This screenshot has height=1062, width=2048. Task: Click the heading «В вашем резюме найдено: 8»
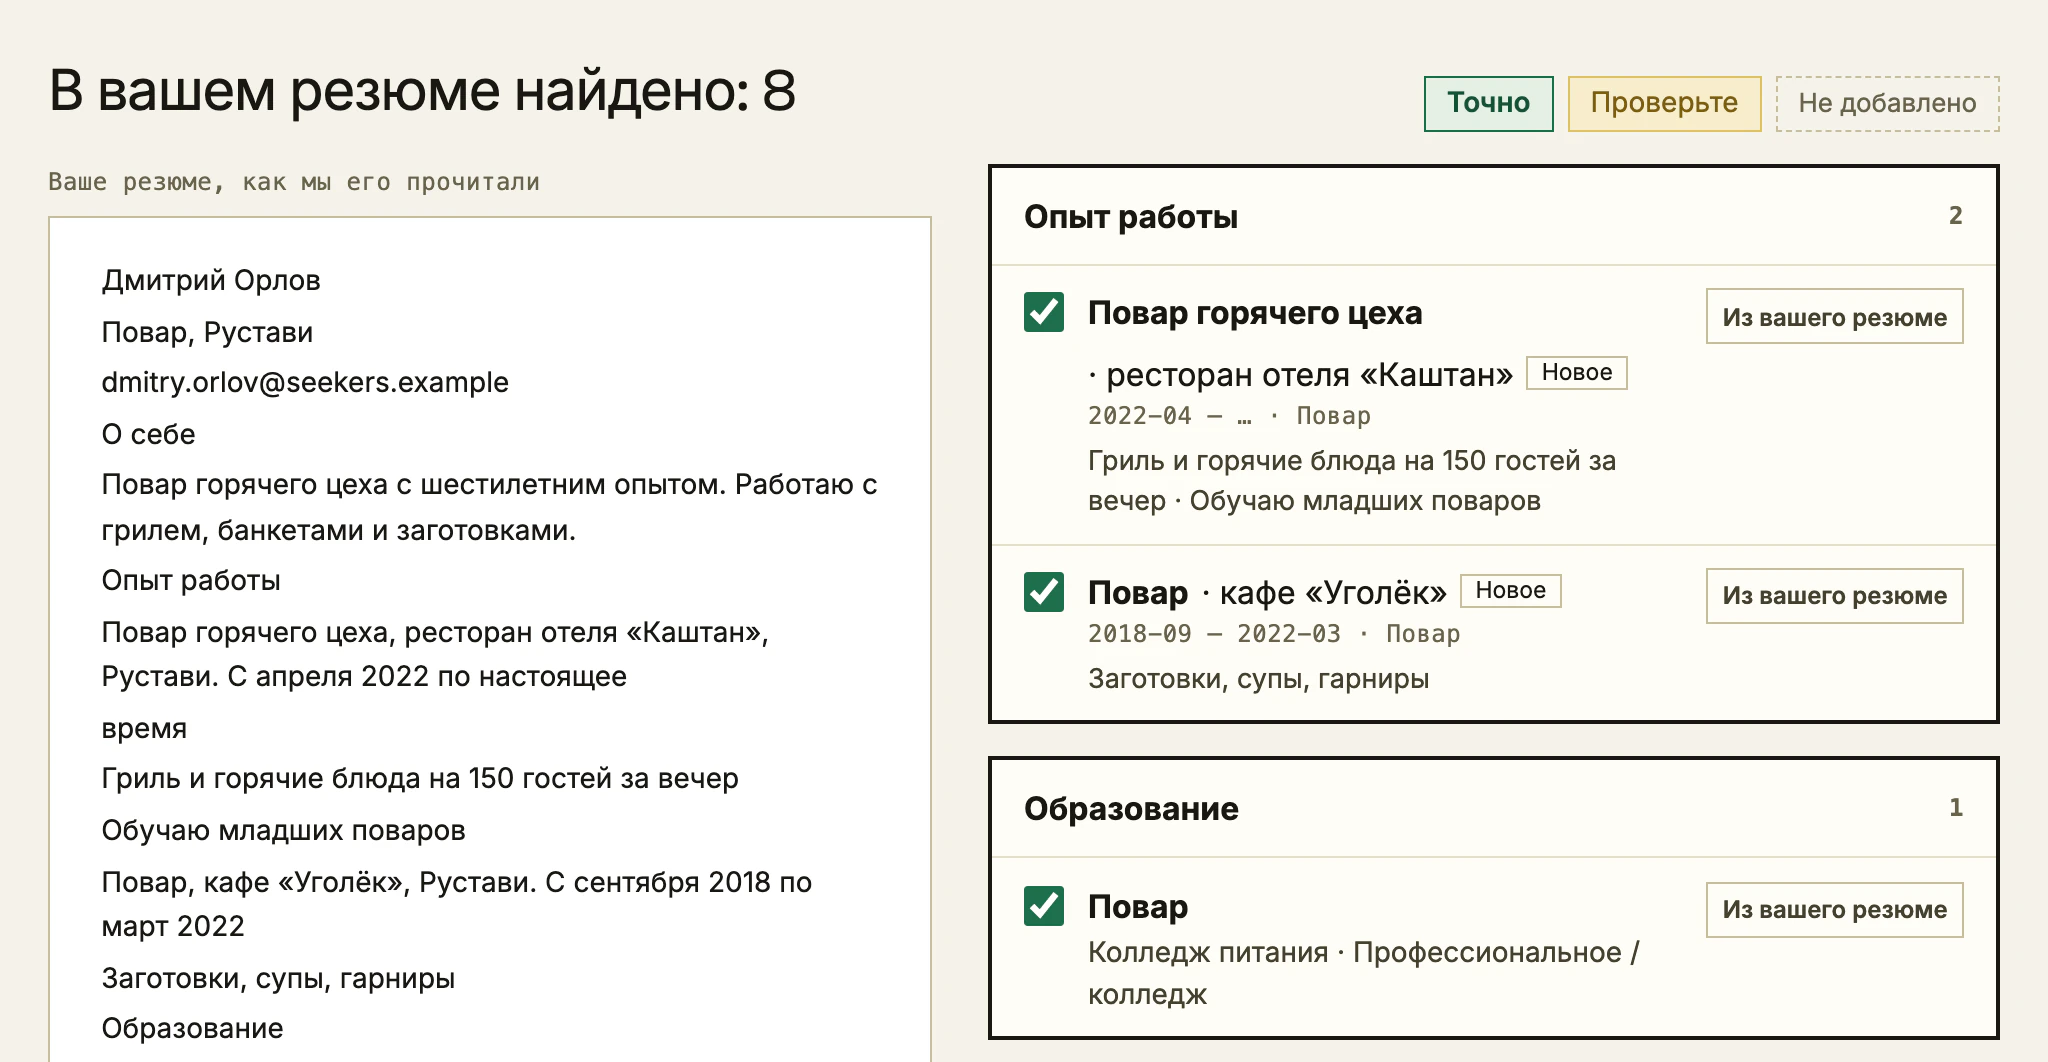(x=422, y=91)
